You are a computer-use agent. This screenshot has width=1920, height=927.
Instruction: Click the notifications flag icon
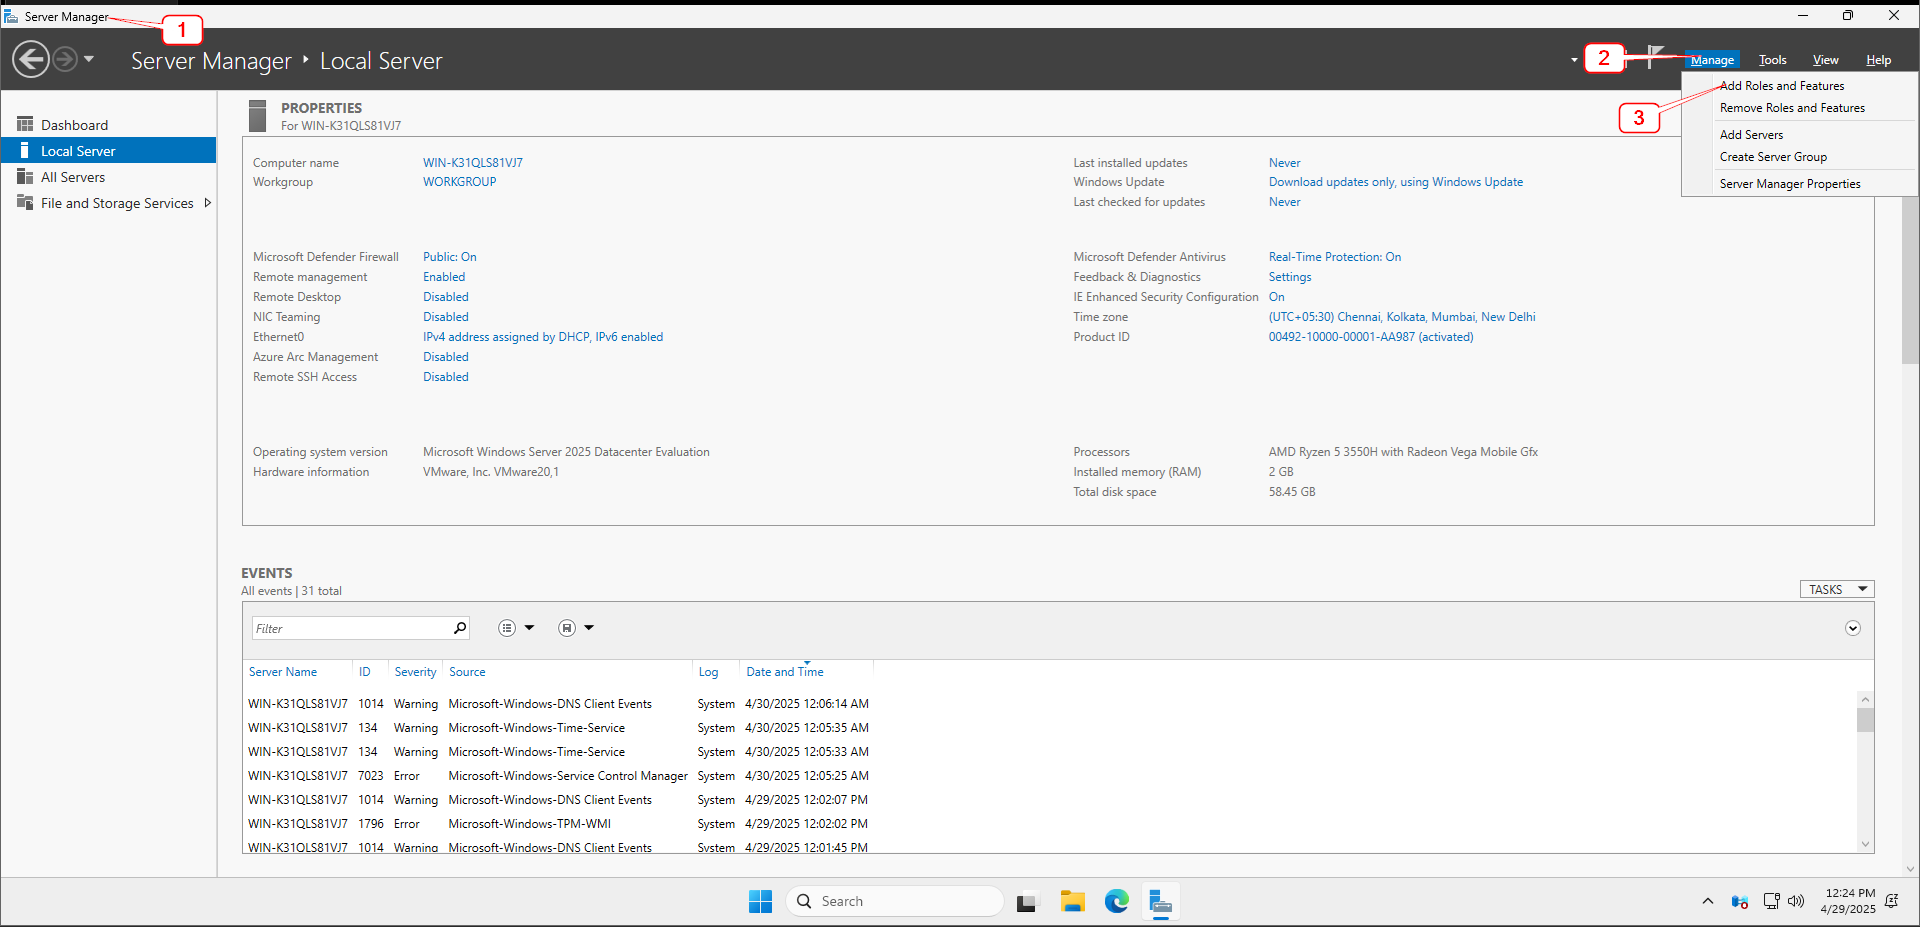1655,57
